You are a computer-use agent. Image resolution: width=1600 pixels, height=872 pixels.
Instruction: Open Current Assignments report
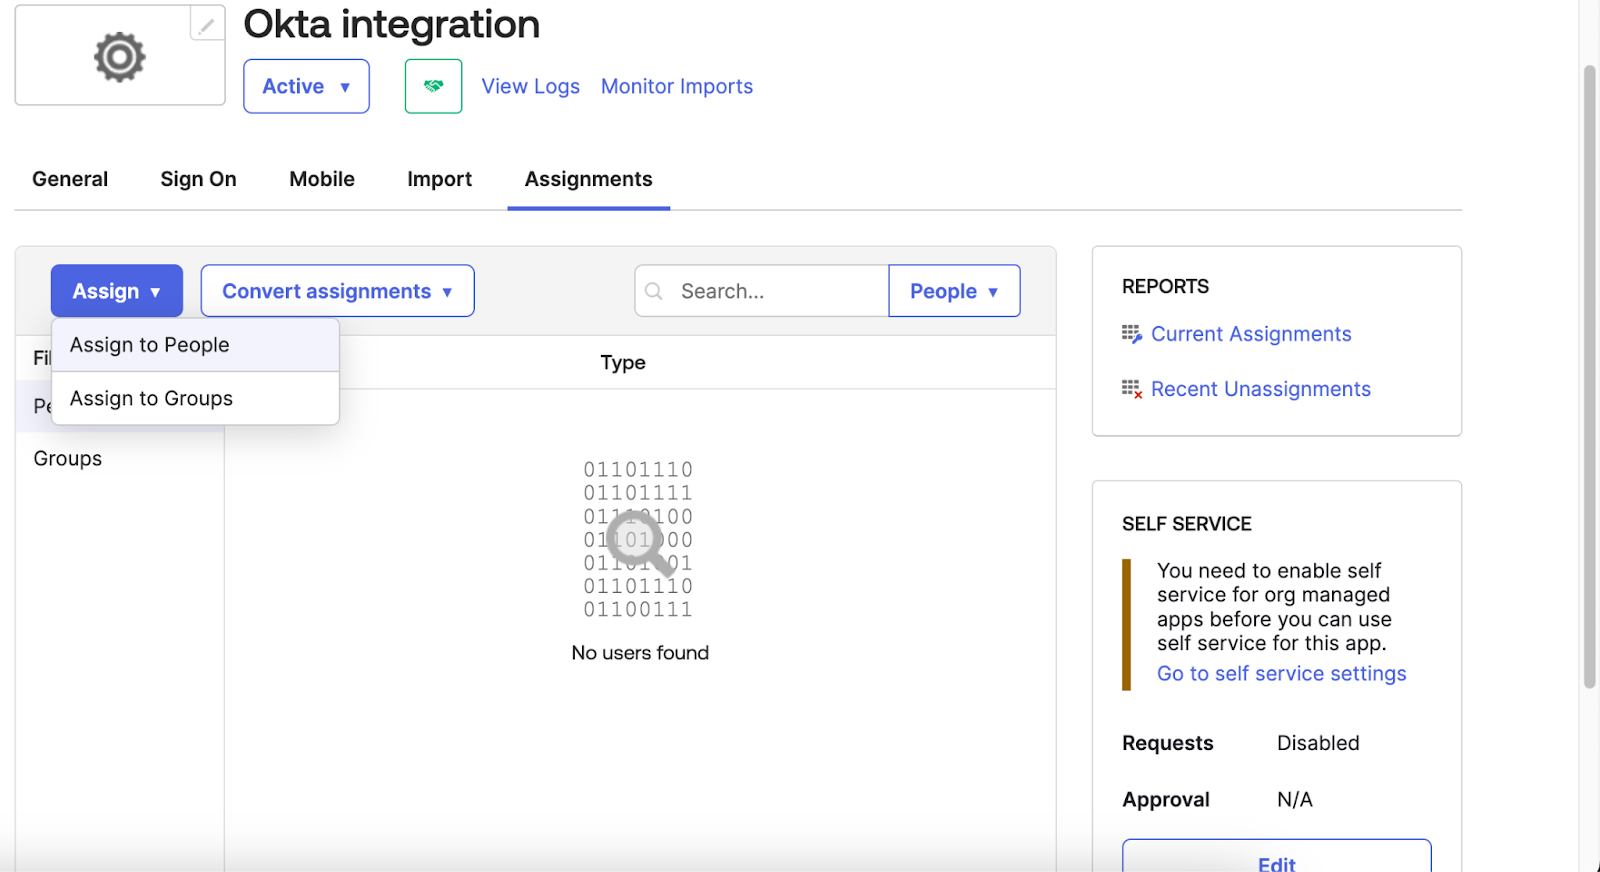click(x=1251, y=334)
